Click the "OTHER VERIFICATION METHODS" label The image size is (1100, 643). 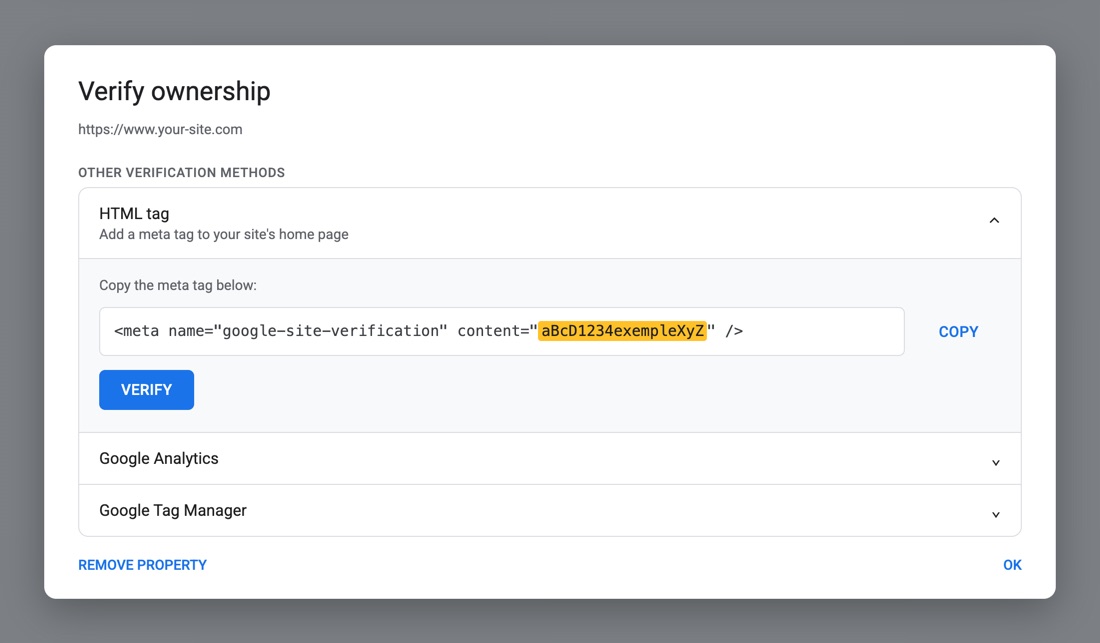[x=181, y=172]
